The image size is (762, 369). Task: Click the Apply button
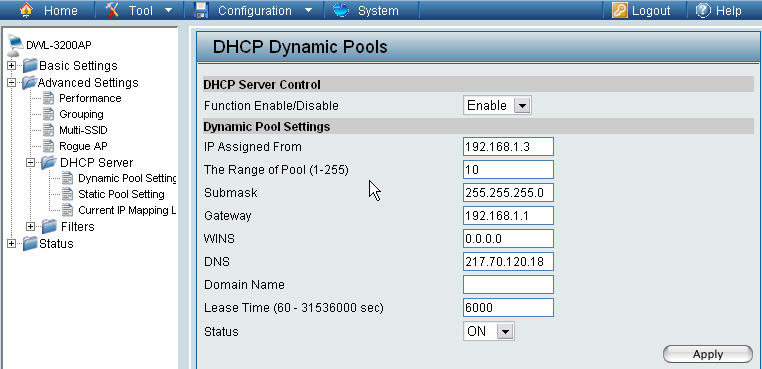coord(708,354)
